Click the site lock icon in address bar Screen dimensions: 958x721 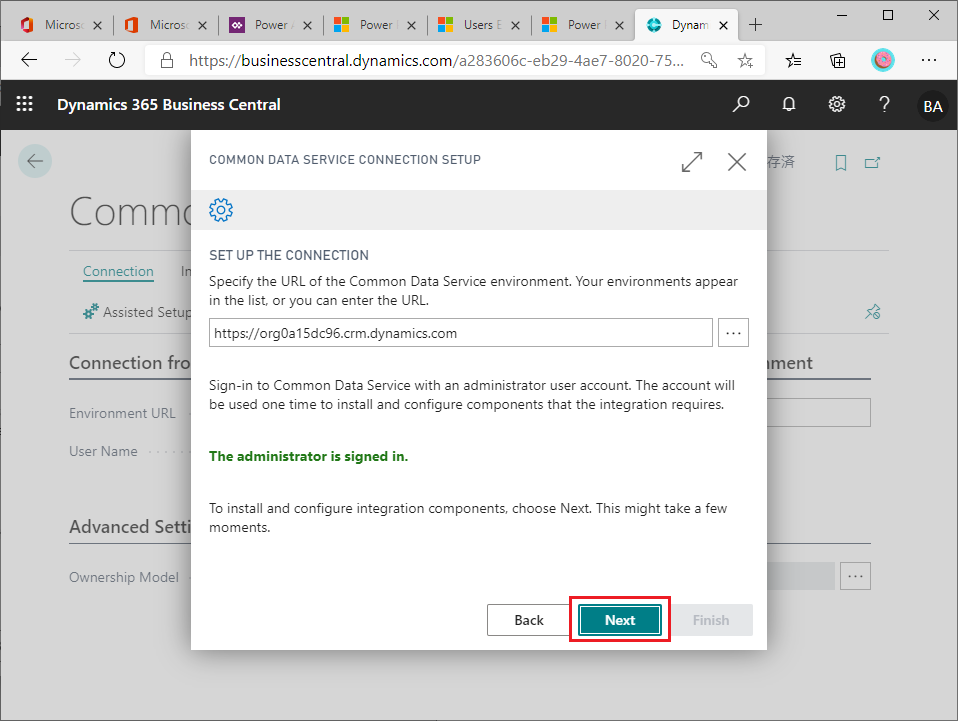point(167,60)
